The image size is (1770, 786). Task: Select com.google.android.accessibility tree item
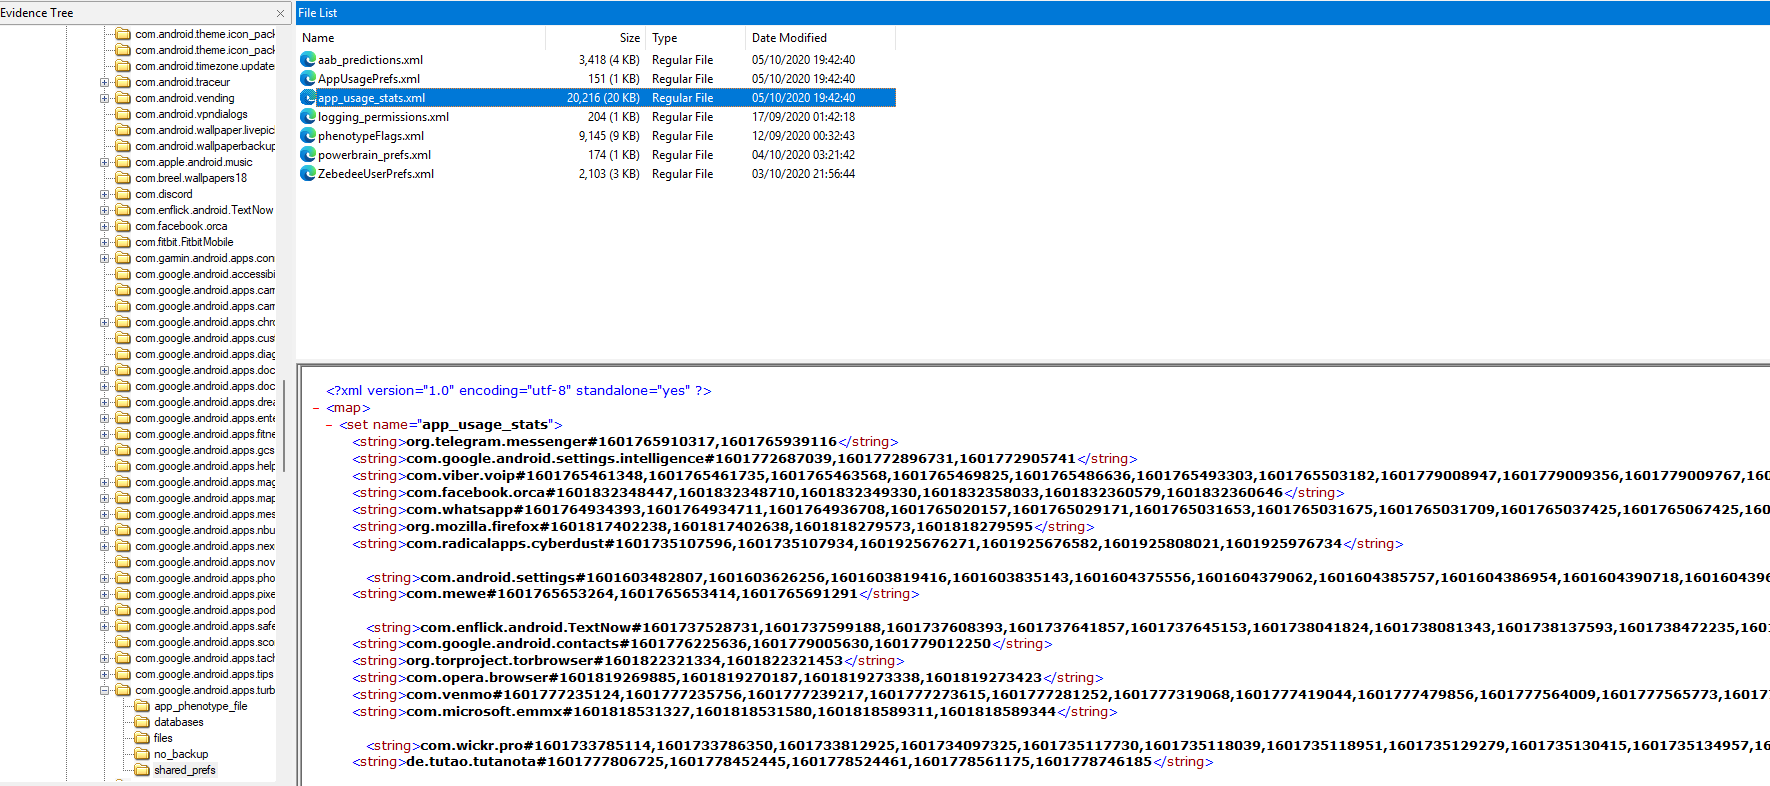pyautogui.click(x=205, y=274)
